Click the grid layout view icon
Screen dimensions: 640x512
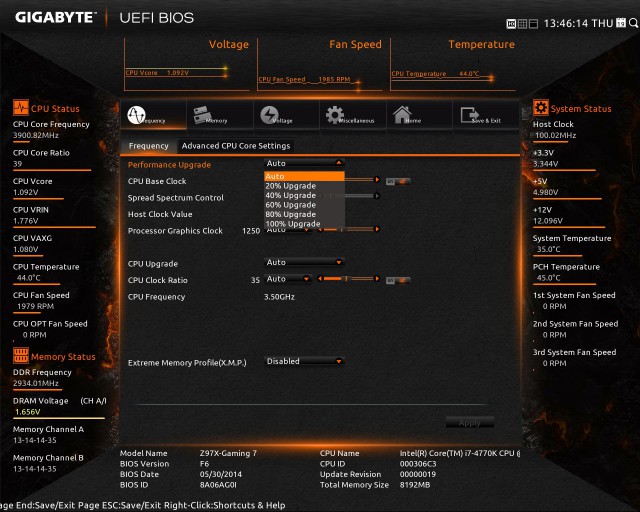[x=522, y=24]
